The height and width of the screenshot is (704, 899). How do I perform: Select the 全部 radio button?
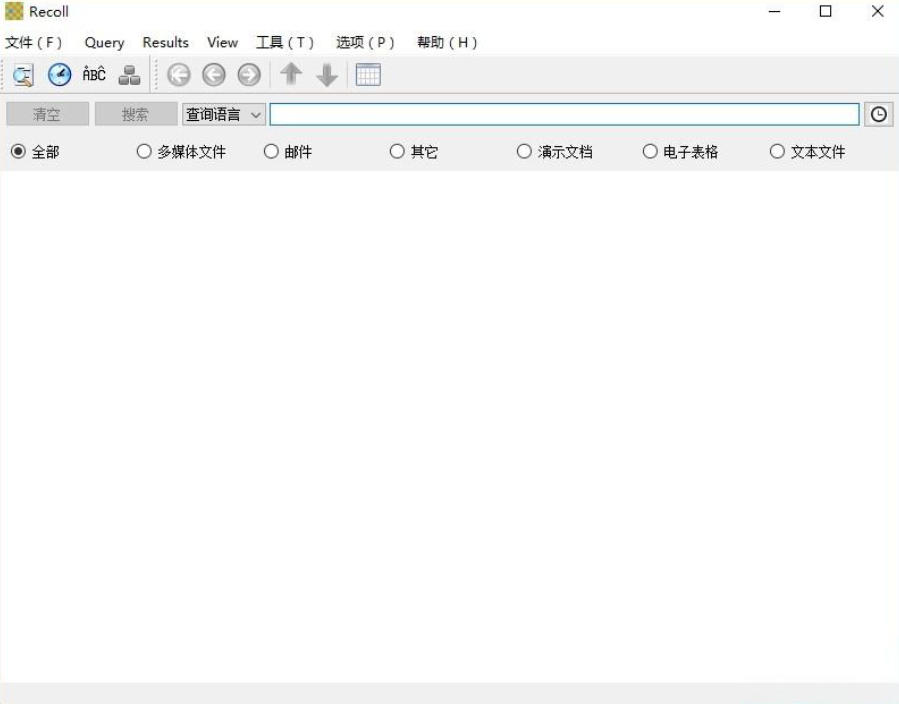pyautogui.click(x=18, y=152)
